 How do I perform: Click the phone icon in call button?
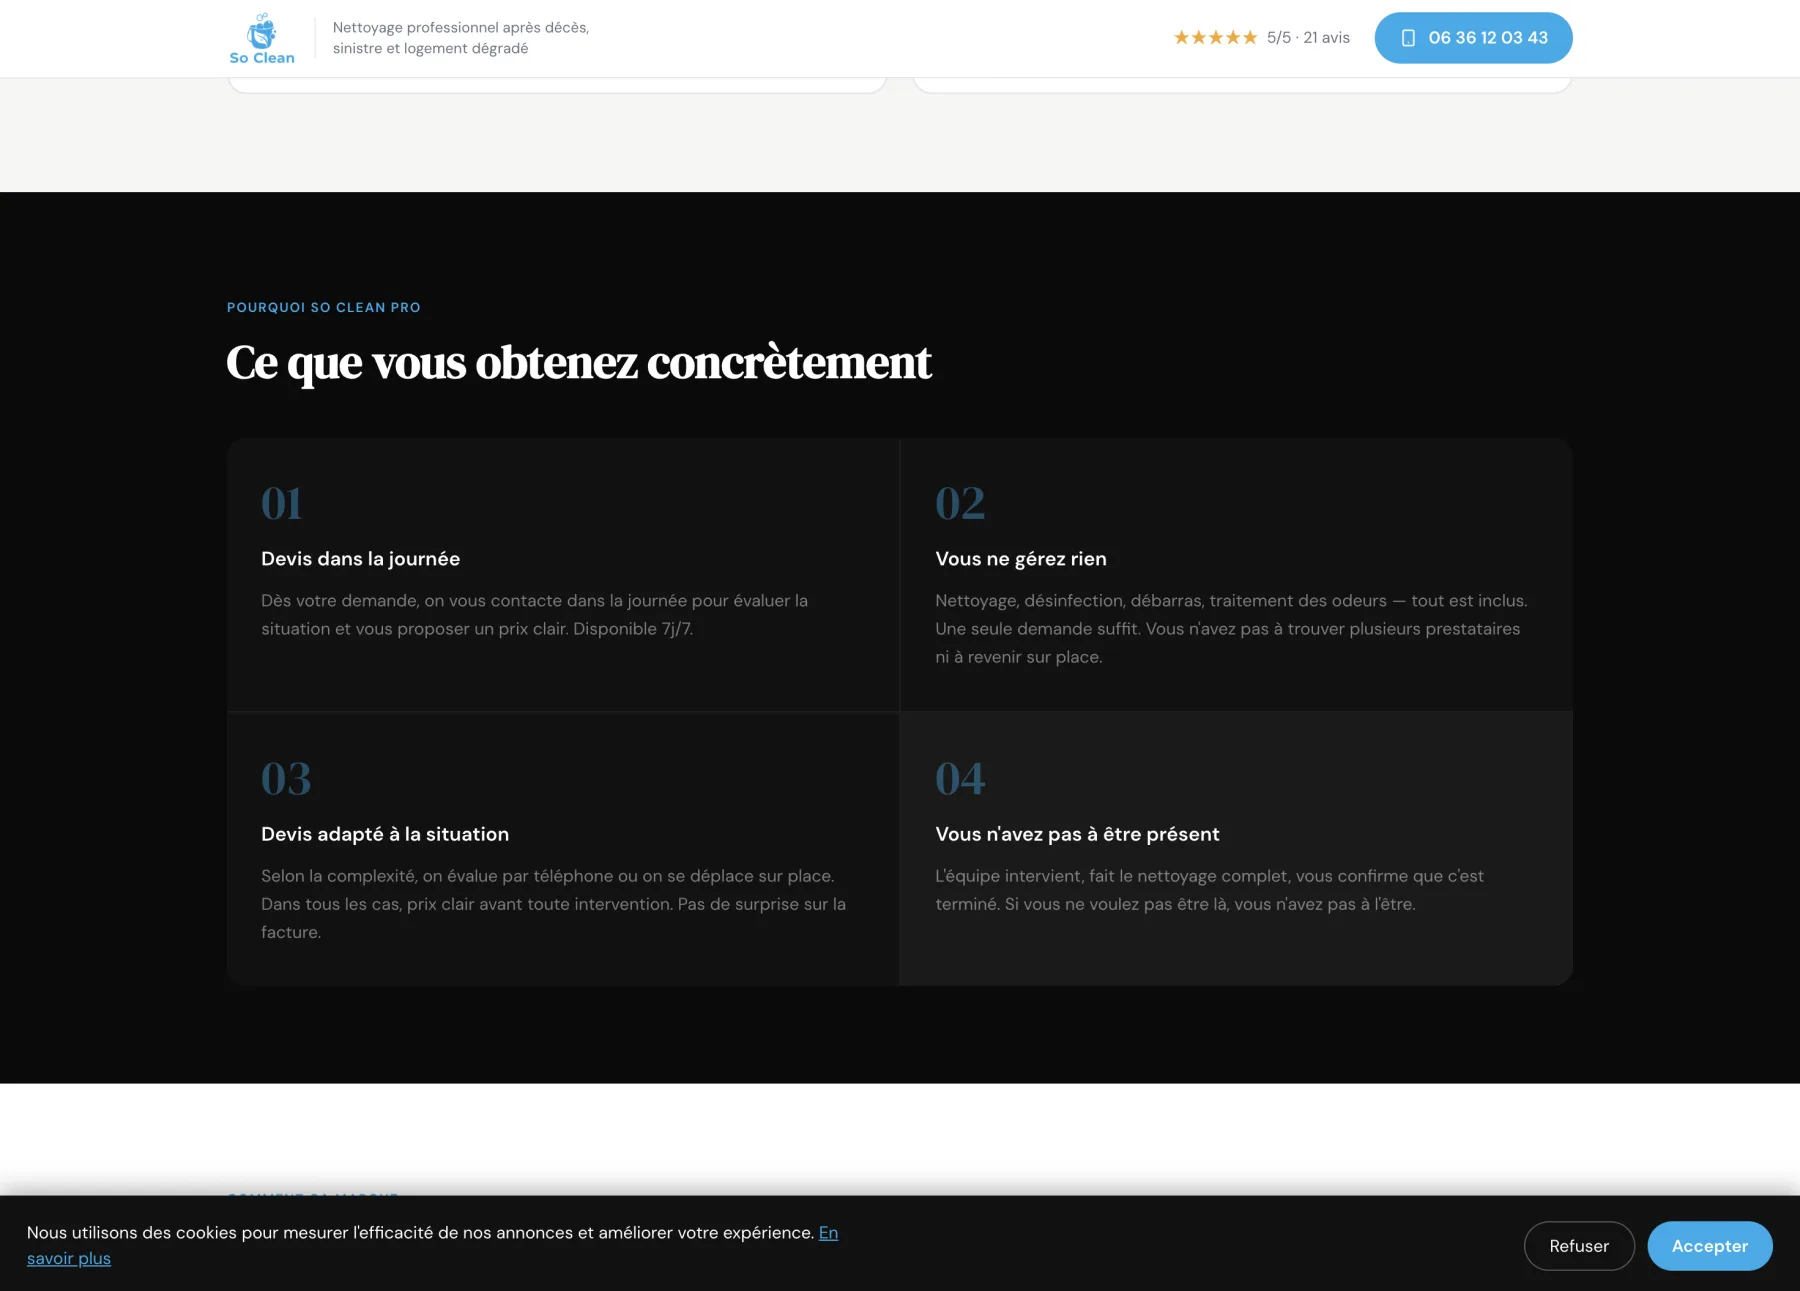1408,38
